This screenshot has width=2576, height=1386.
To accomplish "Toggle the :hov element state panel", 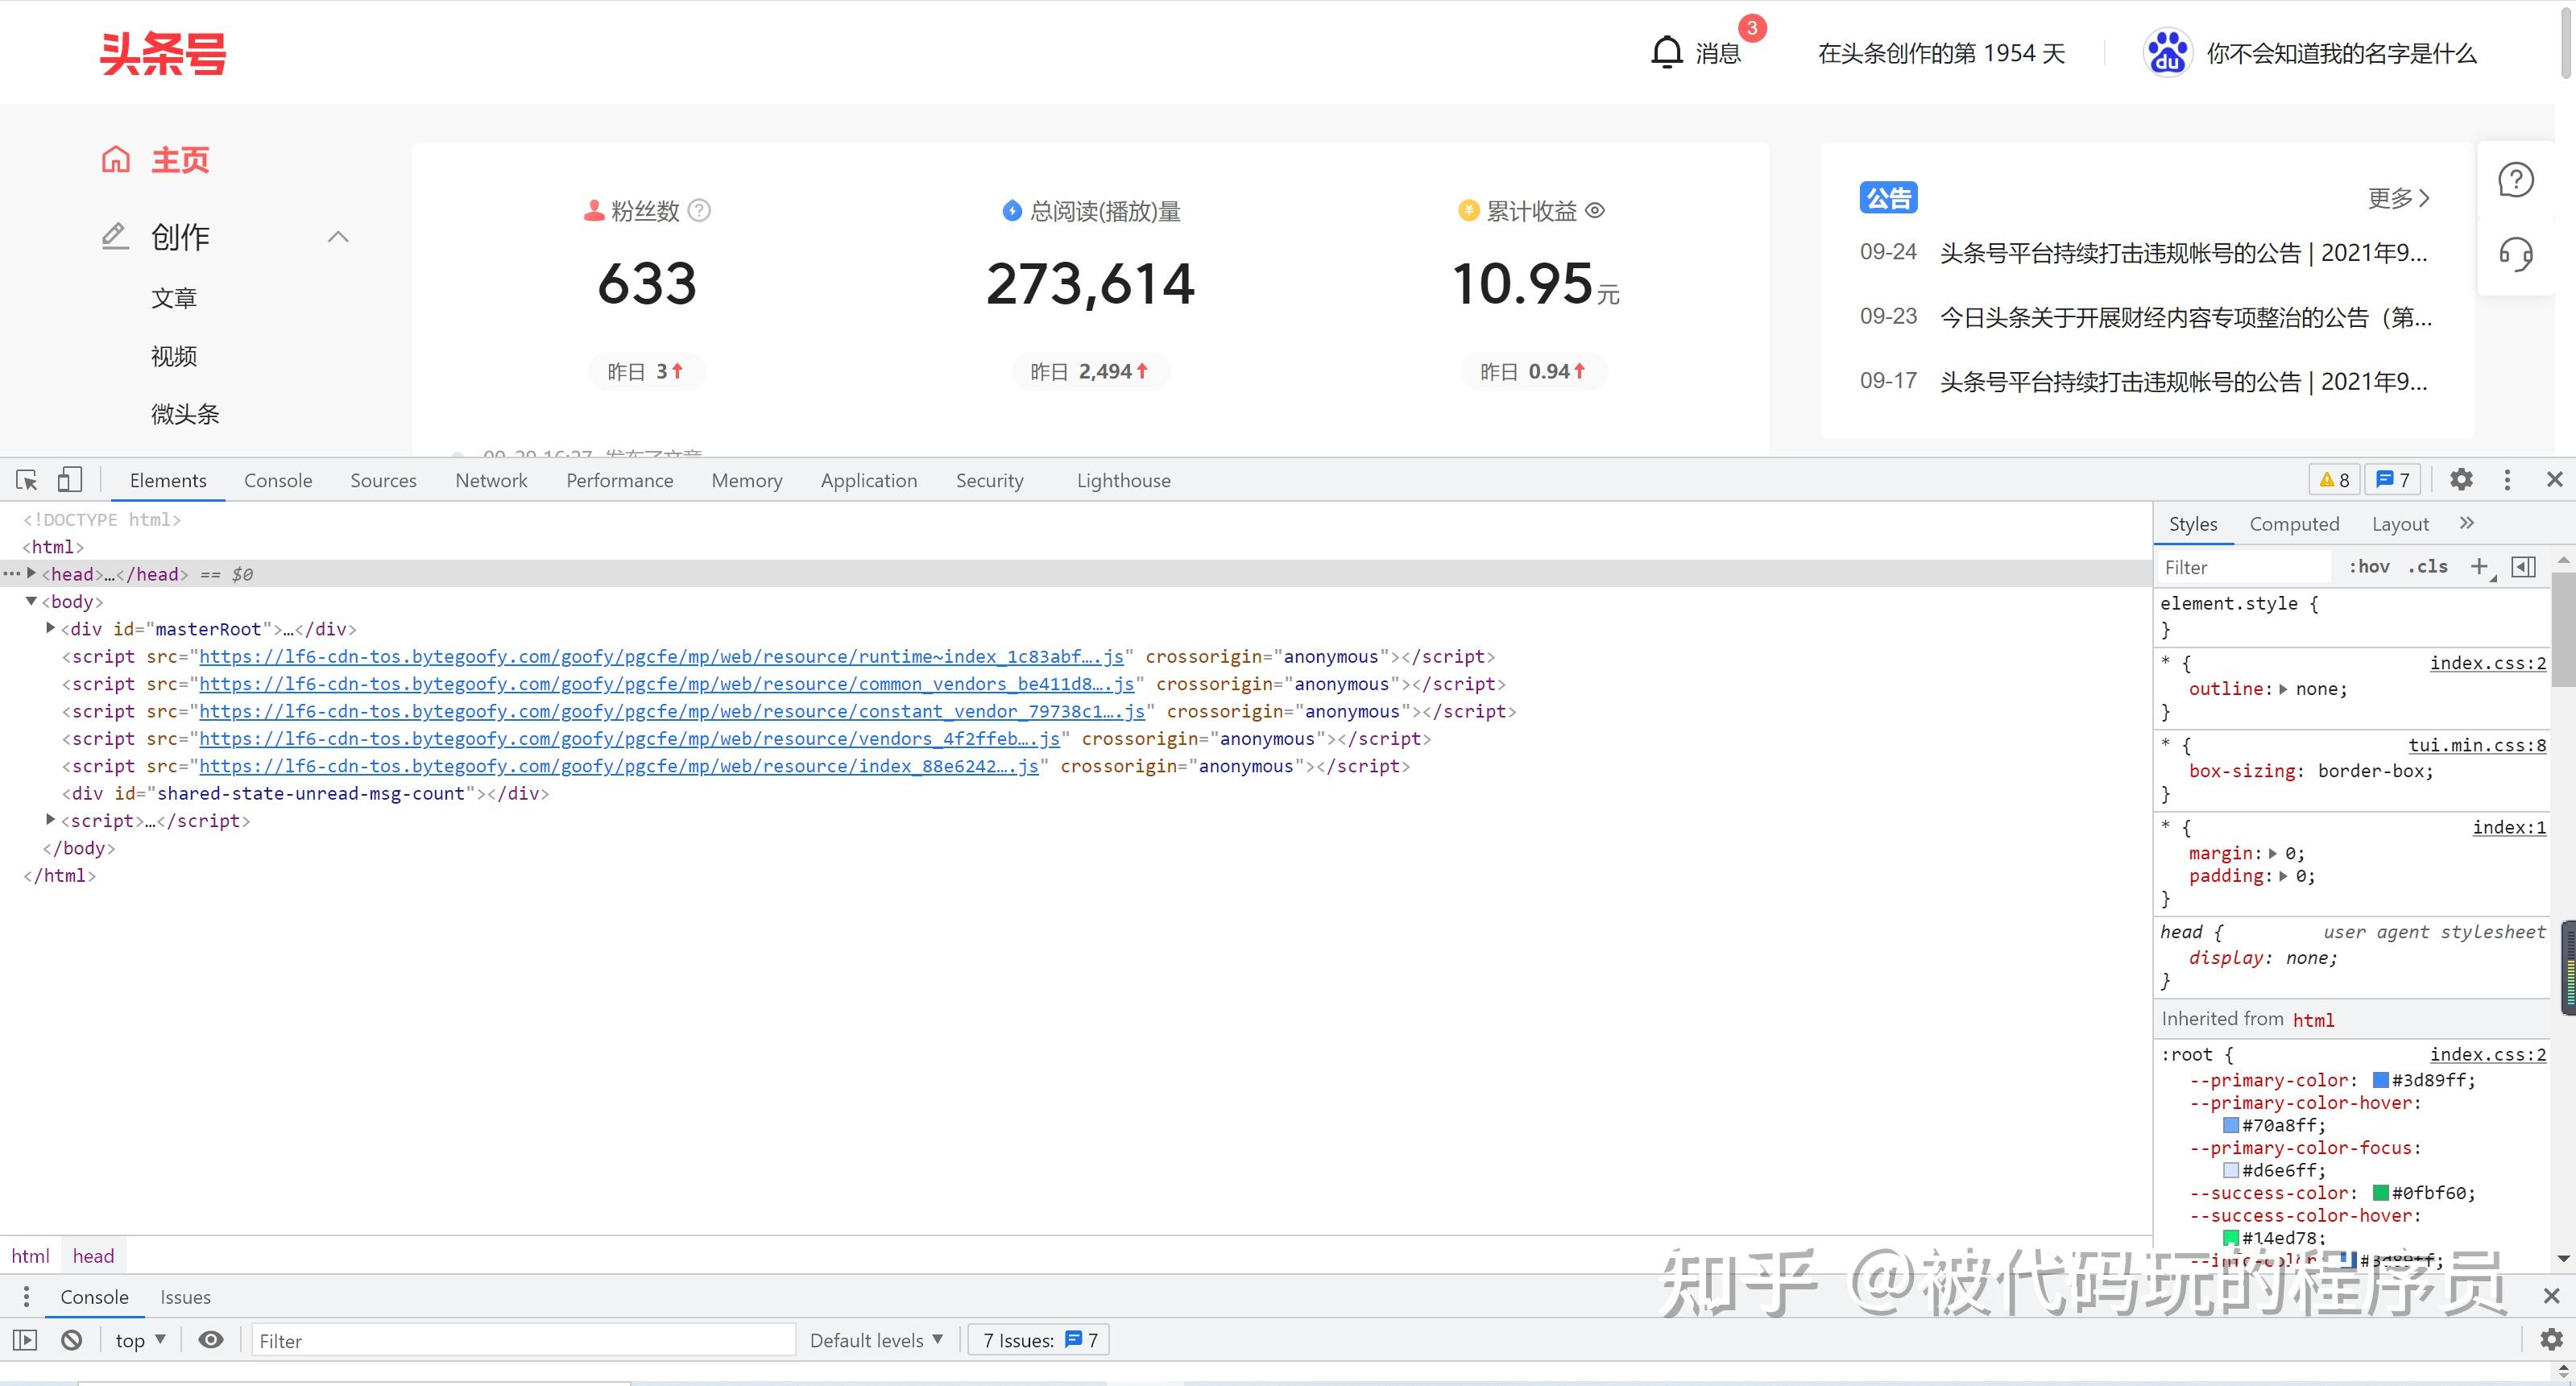I will pos(2369,567).
